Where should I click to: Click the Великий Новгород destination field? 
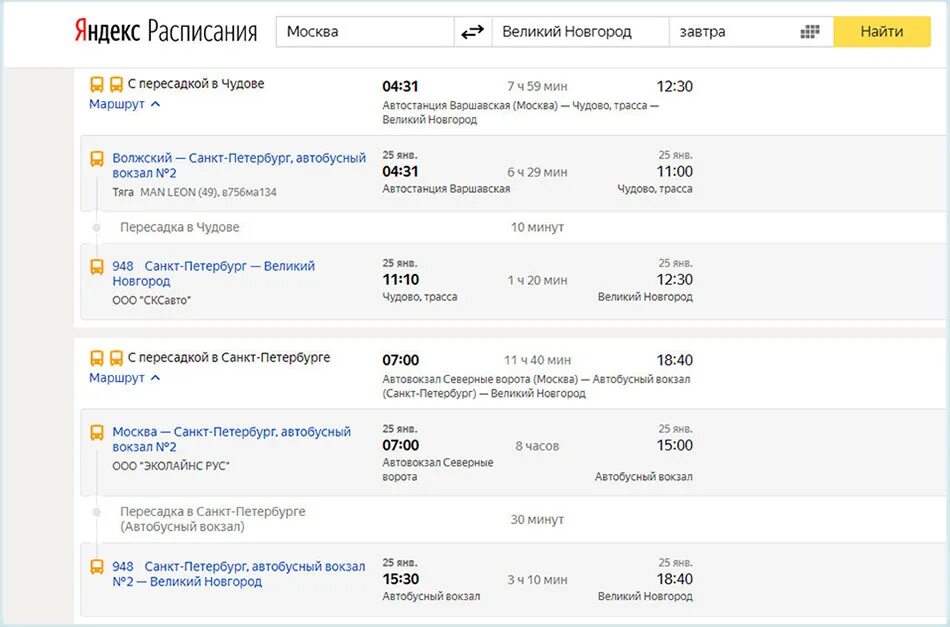point(580,32)
